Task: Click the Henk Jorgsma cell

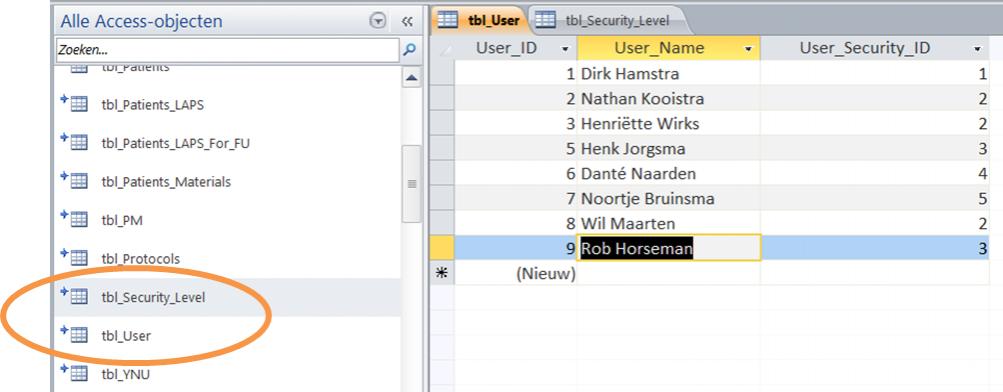Action: click(x=668, y=148)
